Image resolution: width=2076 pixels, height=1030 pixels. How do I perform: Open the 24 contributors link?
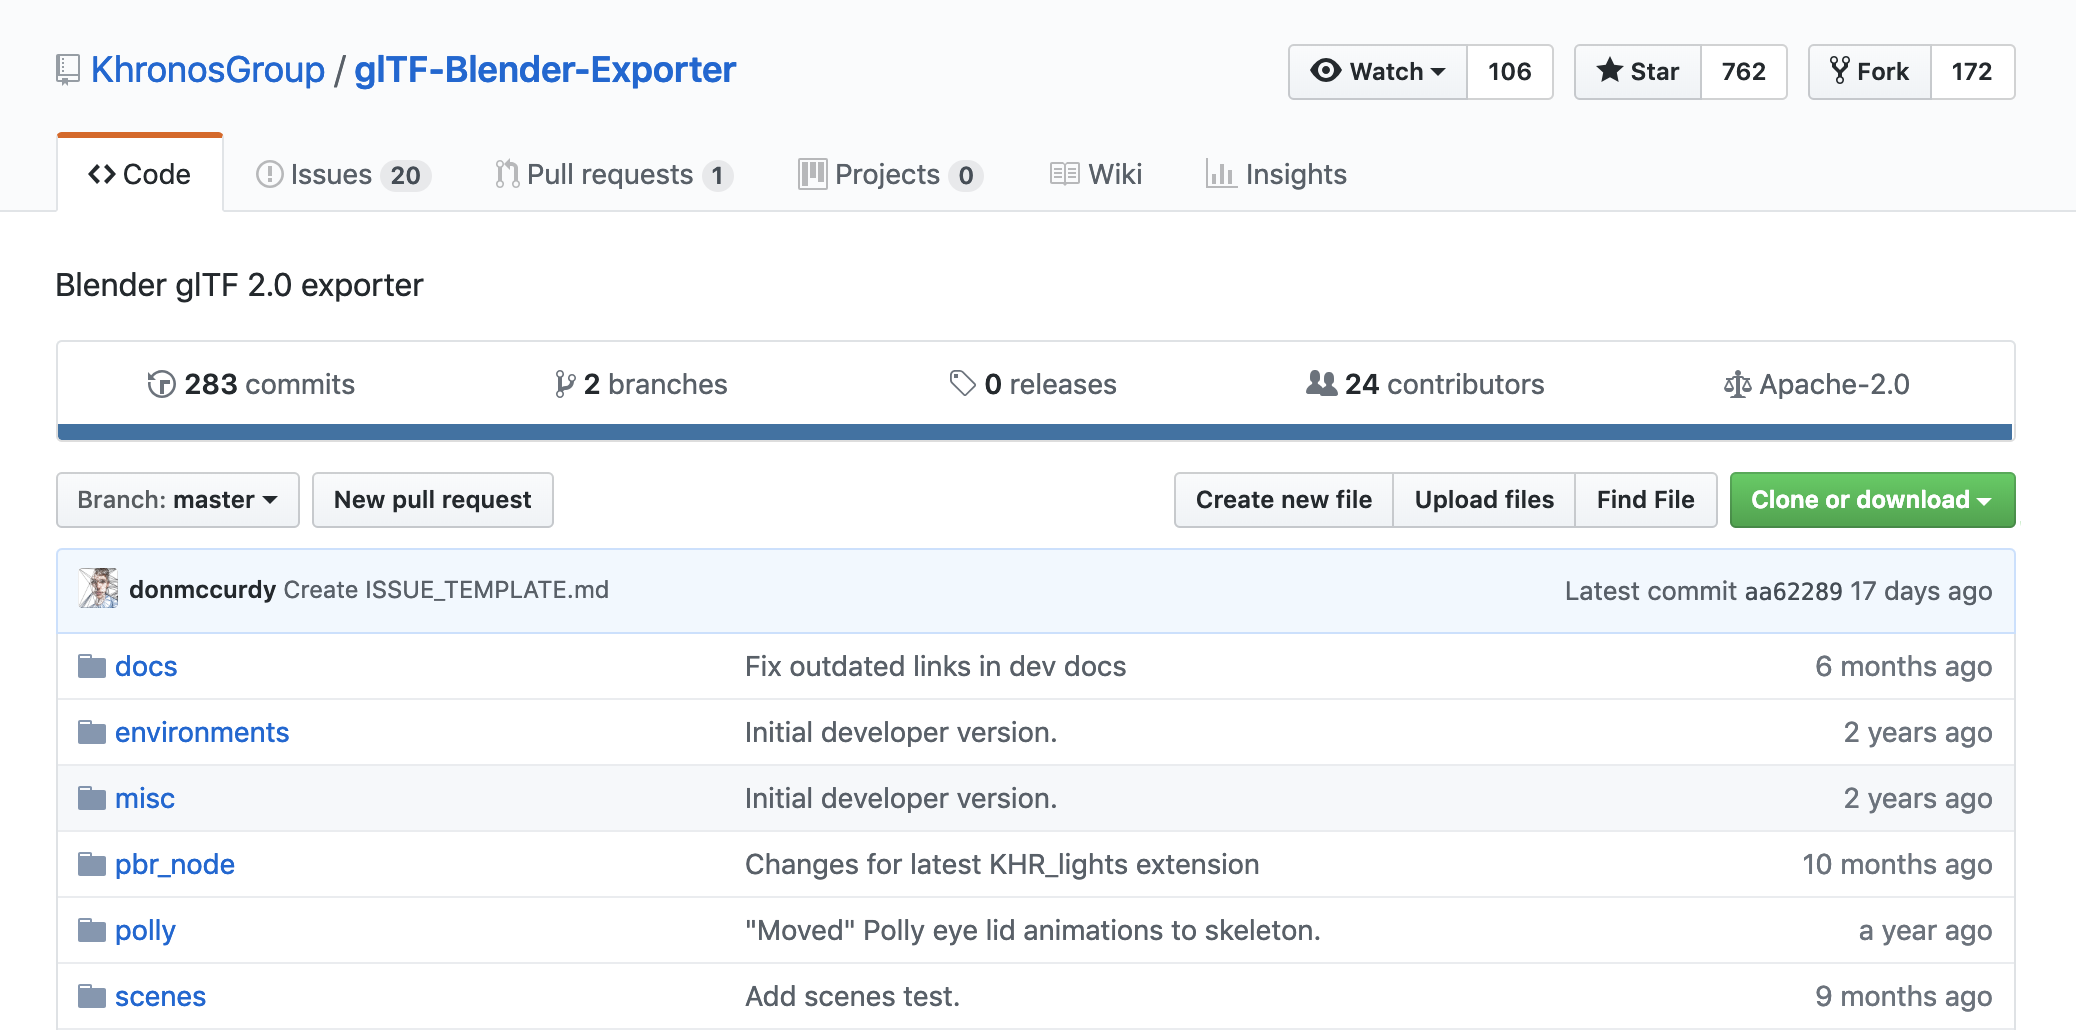pyautogui.click(x=1425, y=384)
